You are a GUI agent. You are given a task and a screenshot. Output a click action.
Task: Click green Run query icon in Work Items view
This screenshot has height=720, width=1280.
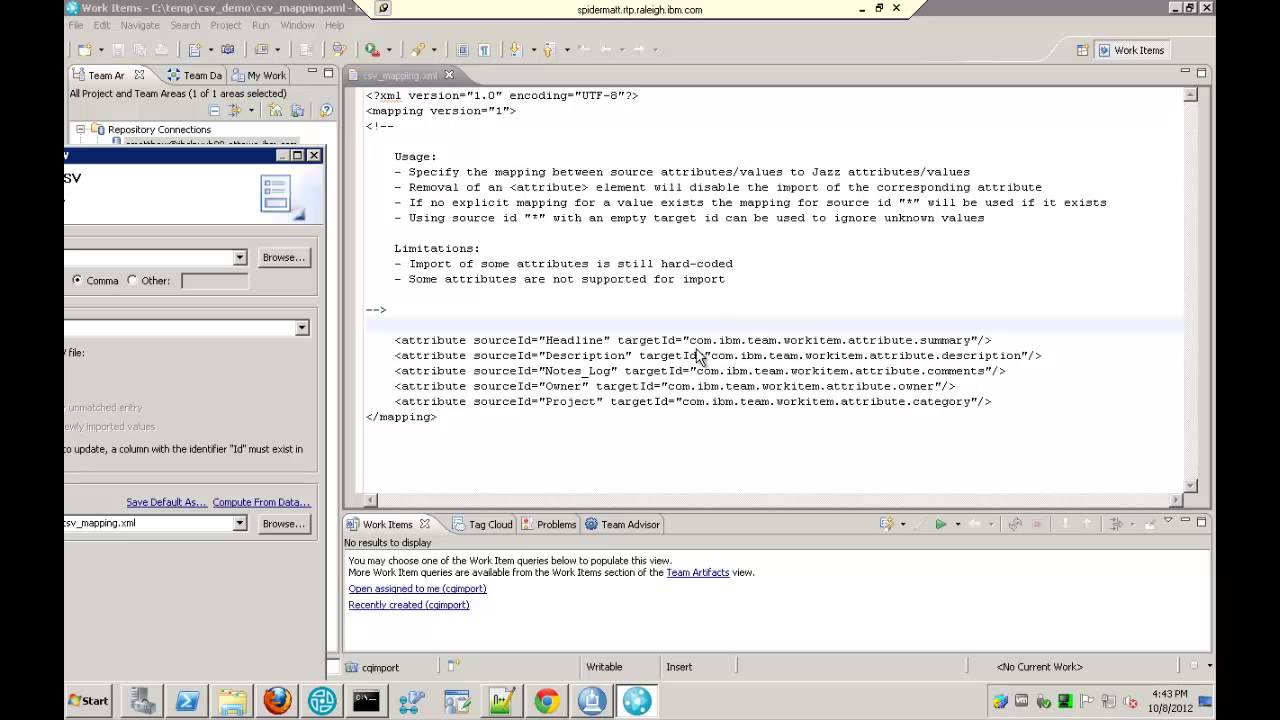tap(940, 524)
